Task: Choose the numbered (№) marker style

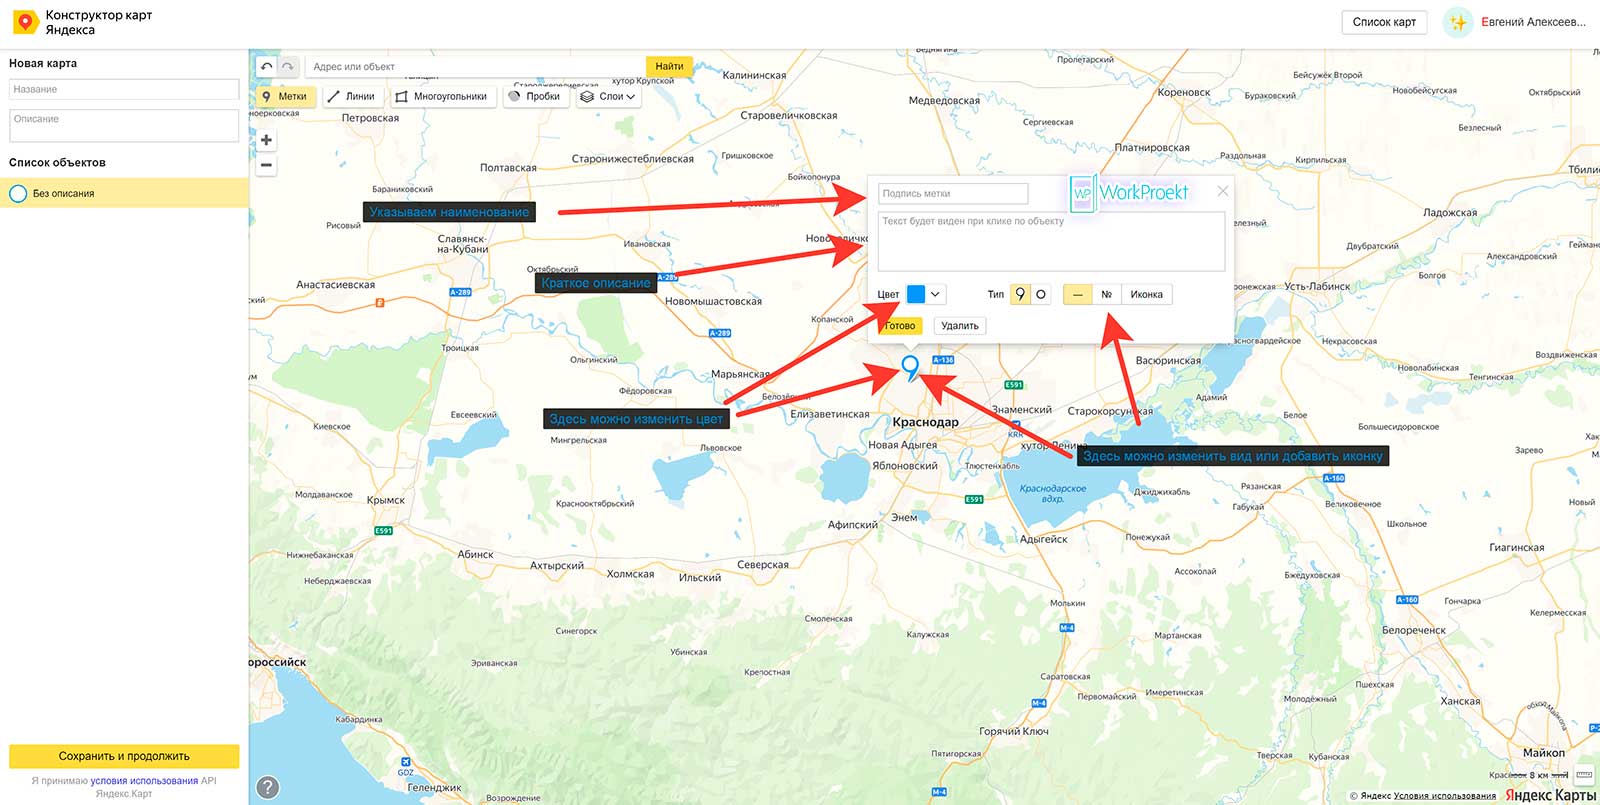Action: point(1106,294)
